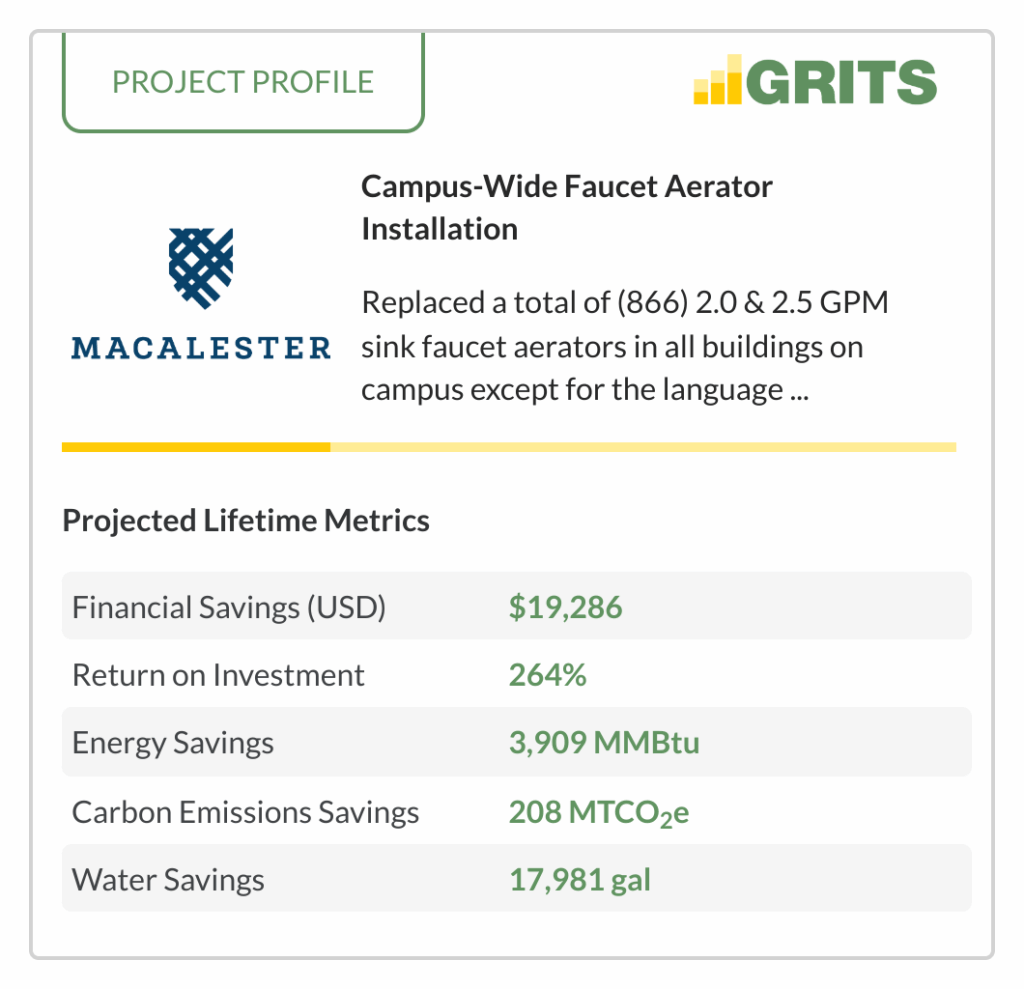Viewport: 1024px width, 989px height.
Task: Select the 208 MTCO2e value
Action: pos(599,814)
